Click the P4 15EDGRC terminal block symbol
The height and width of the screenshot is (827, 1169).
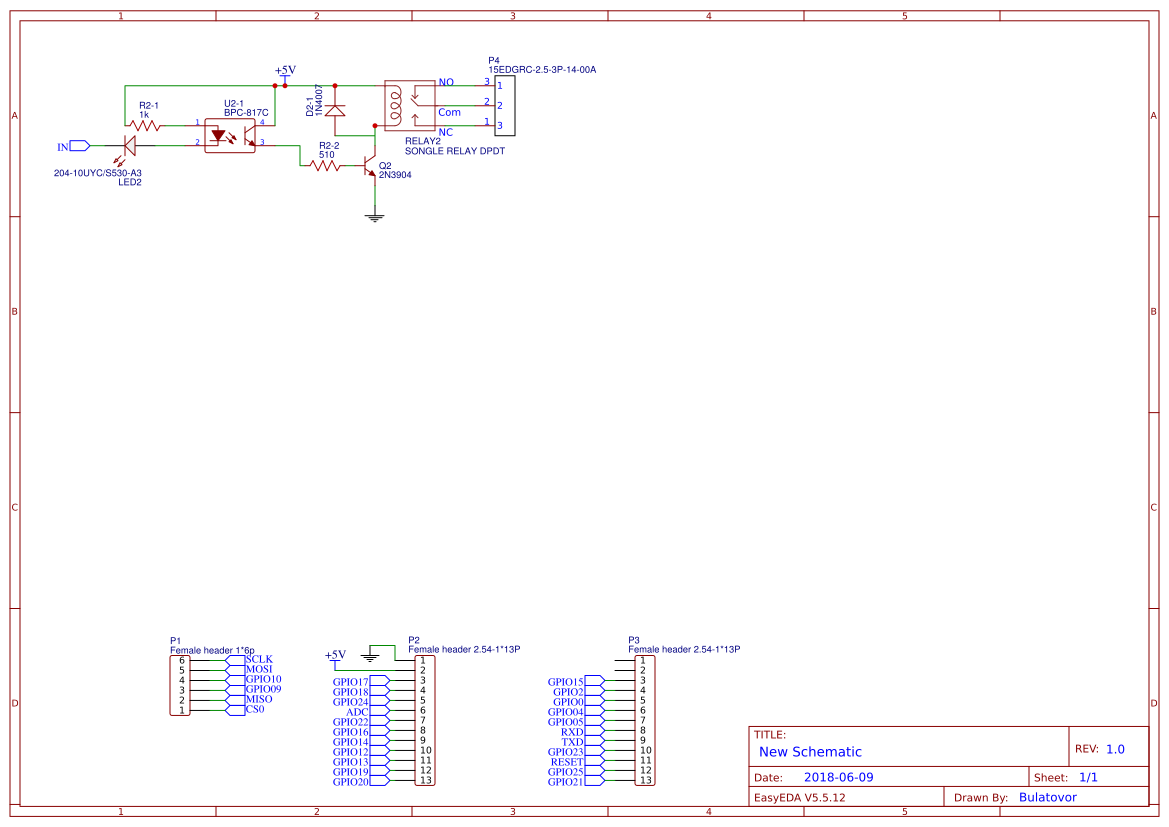pos(505,103)
